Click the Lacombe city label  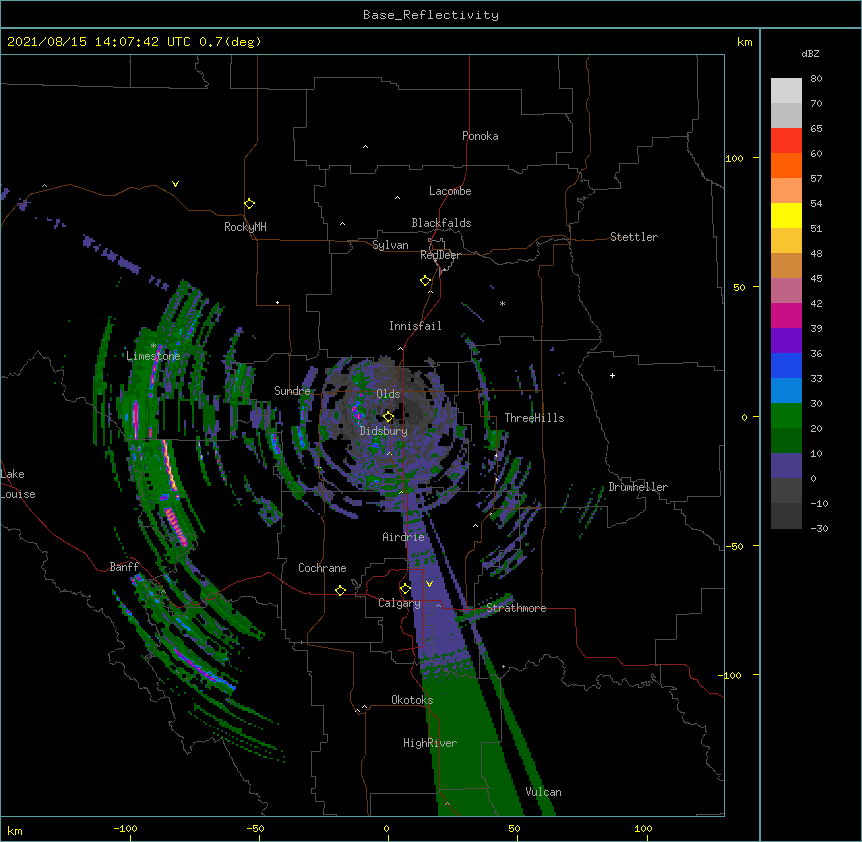pyautogui.click(x=450, y=191)
